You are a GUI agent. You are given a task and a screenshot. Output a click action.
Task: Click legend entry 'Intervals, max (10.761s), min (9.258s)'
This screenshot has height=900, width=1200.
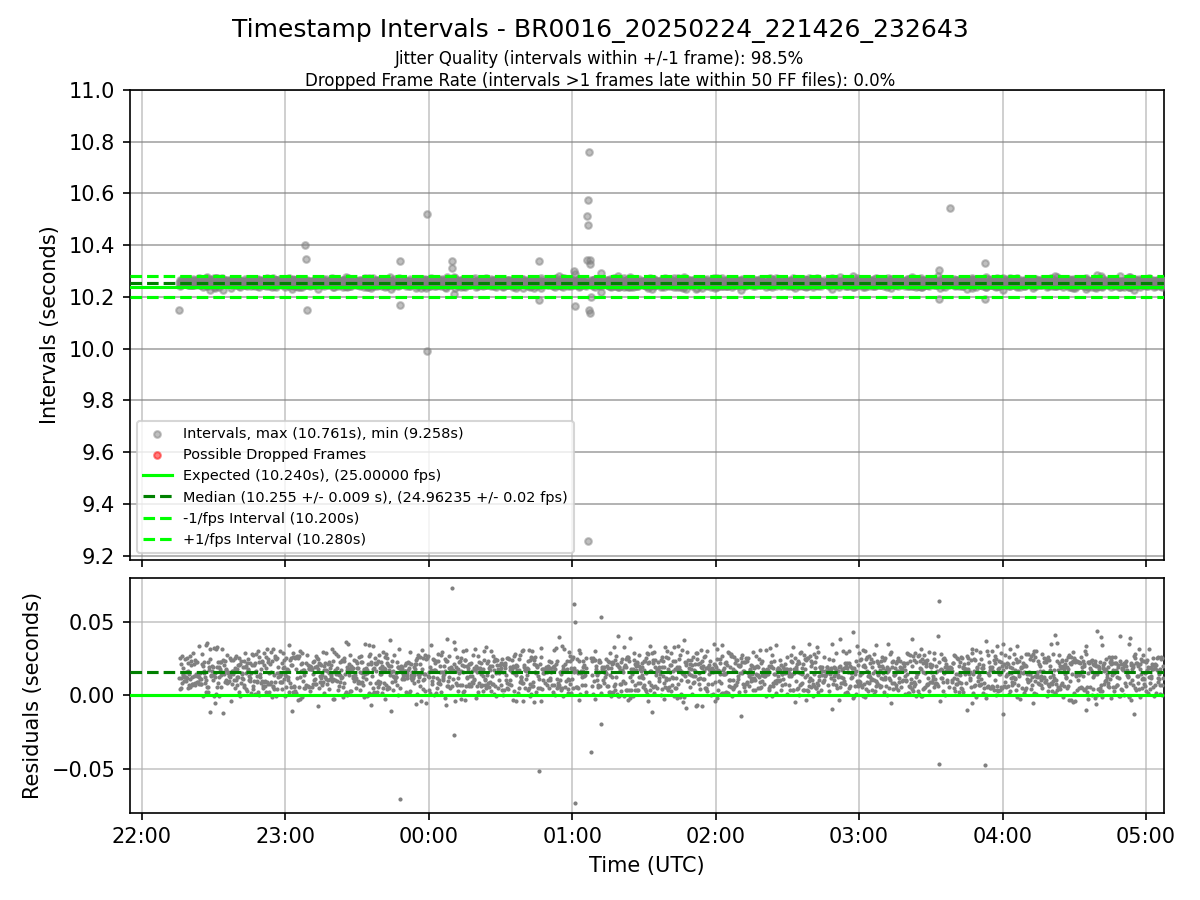[323, 433]
